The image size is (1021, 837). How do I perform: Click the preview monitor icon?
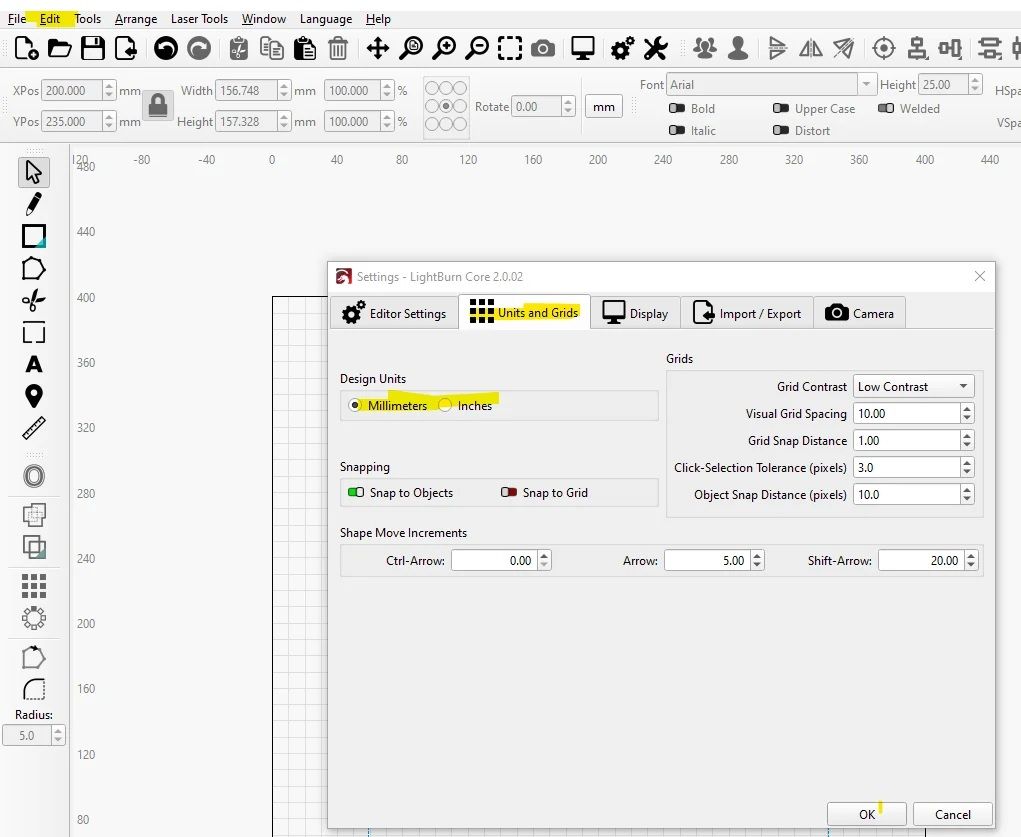pyautogui.click(x=583, y=48)
